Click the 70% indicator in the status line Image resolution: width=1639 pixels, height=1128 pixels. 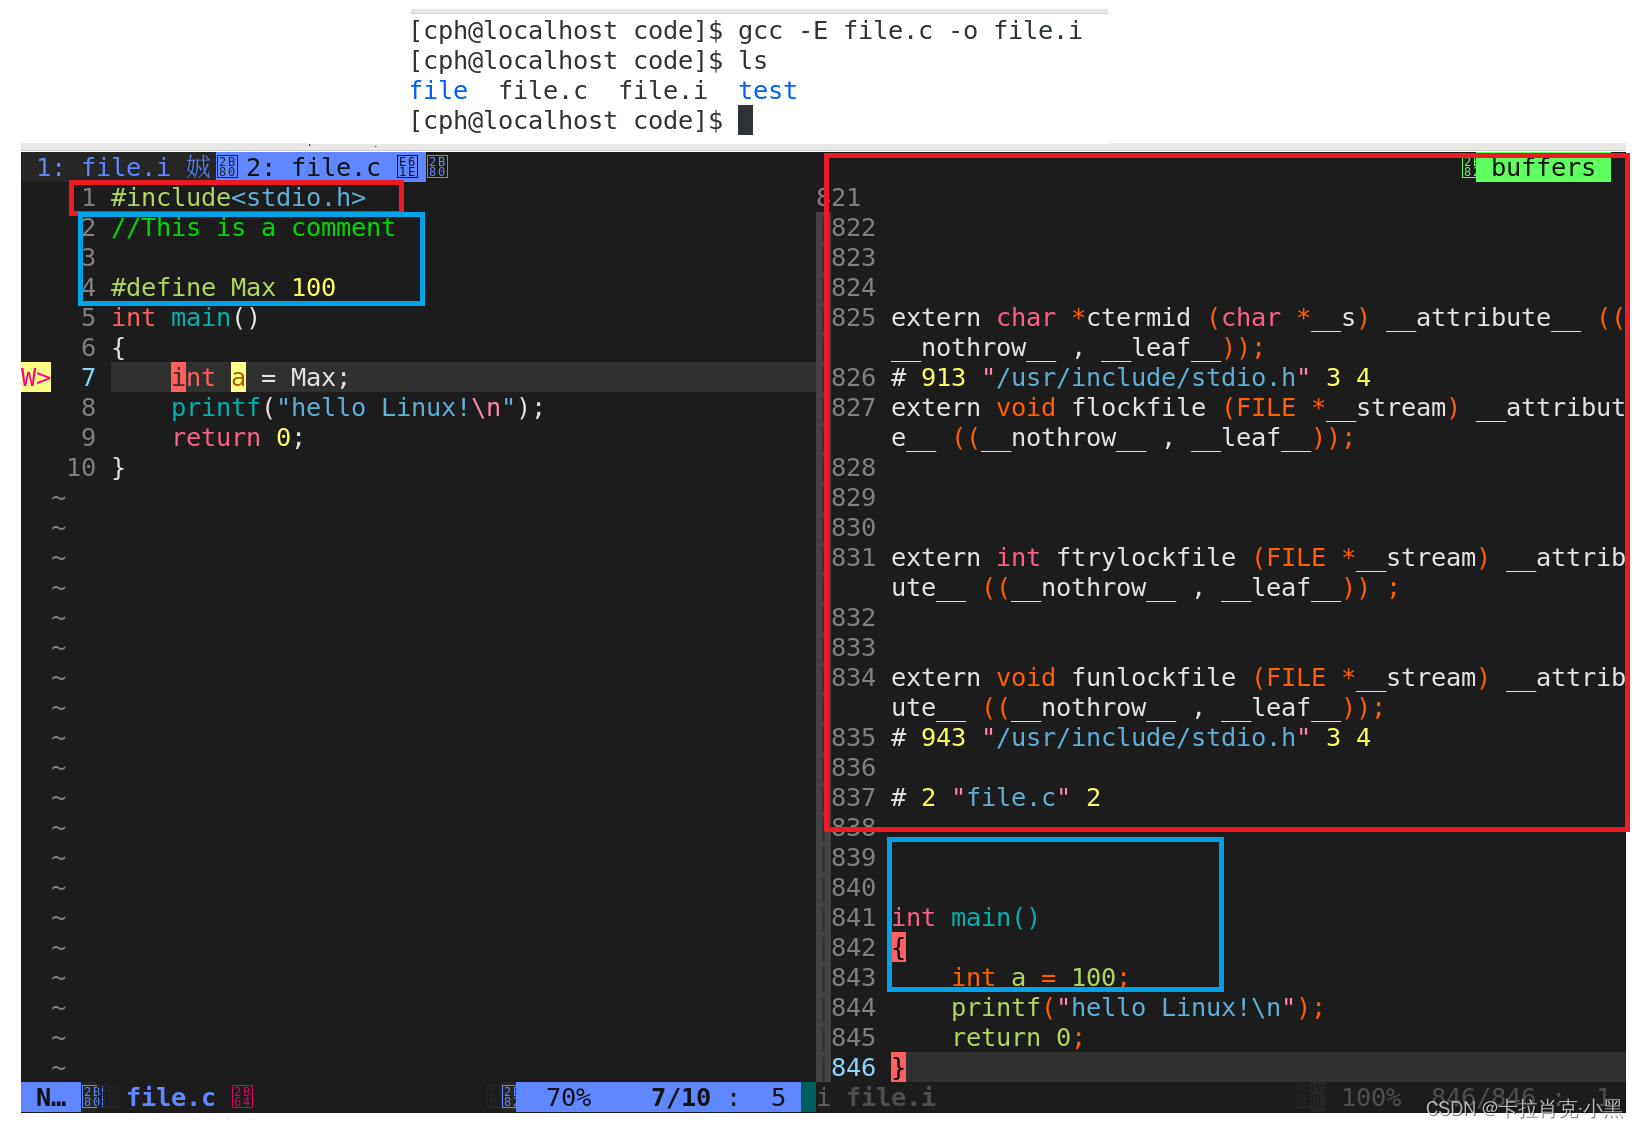(569, 1098)
